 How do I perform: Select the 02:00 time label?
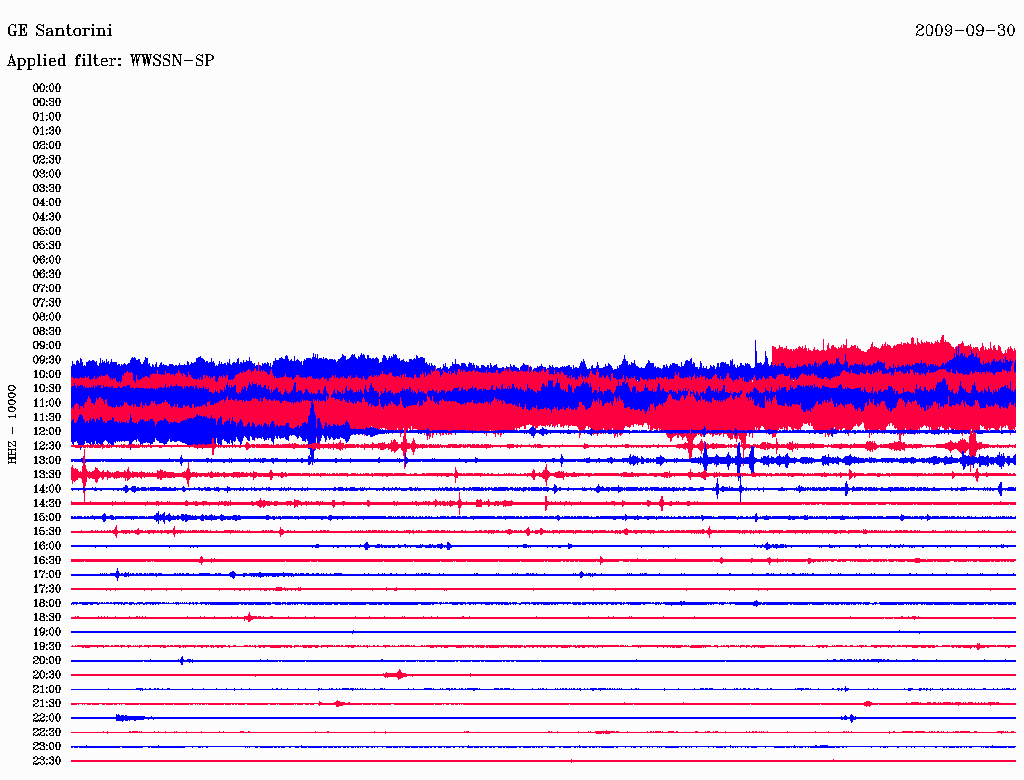[47, 146]
